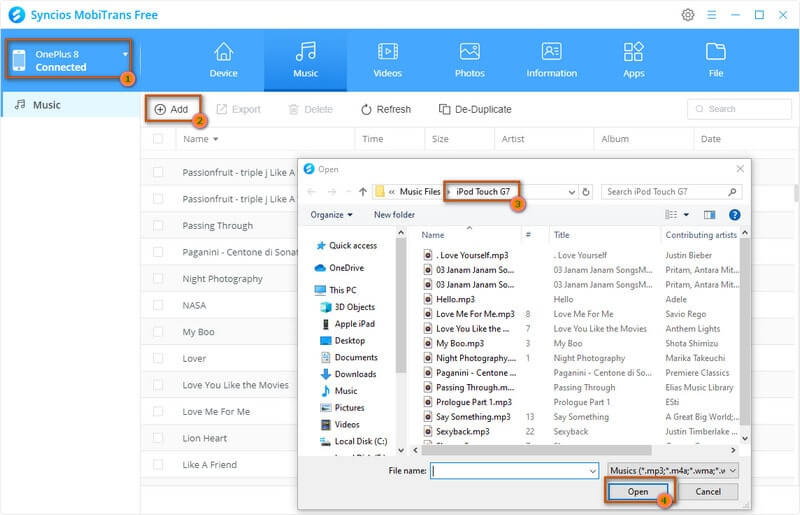Viewport: 800px width, 515px height.
Task: Switch to the Apps tab
Action: pyautogui.click(x=634, y=60)
